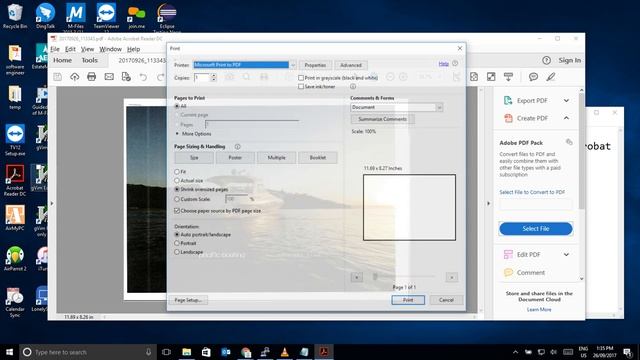
Task: Click the Save file icon in Acrobat toolbar
Action: click(58, 77)
